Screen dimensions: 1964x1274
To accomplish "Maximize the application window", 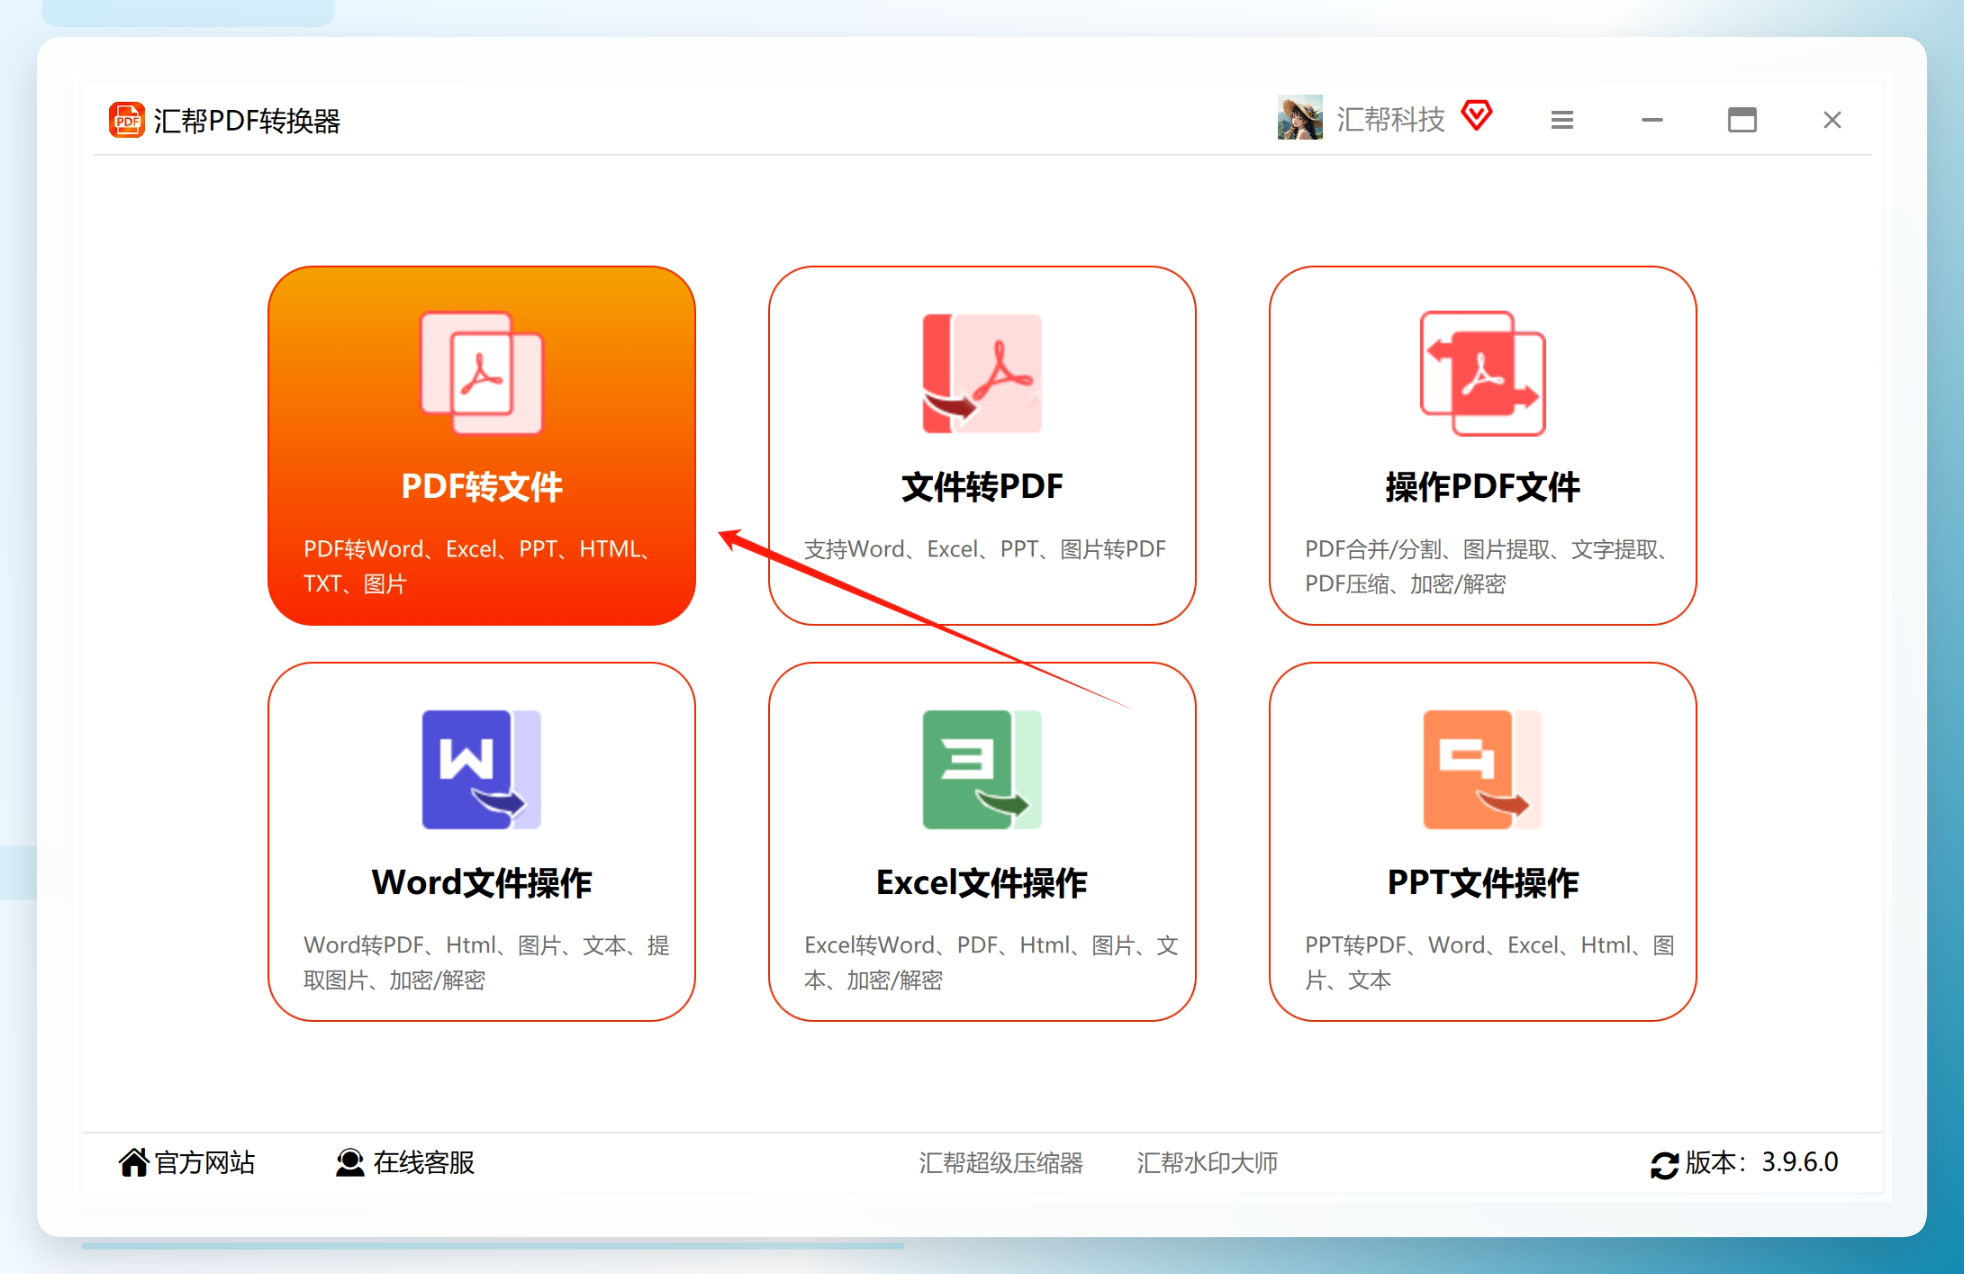I will [1742, 120].
